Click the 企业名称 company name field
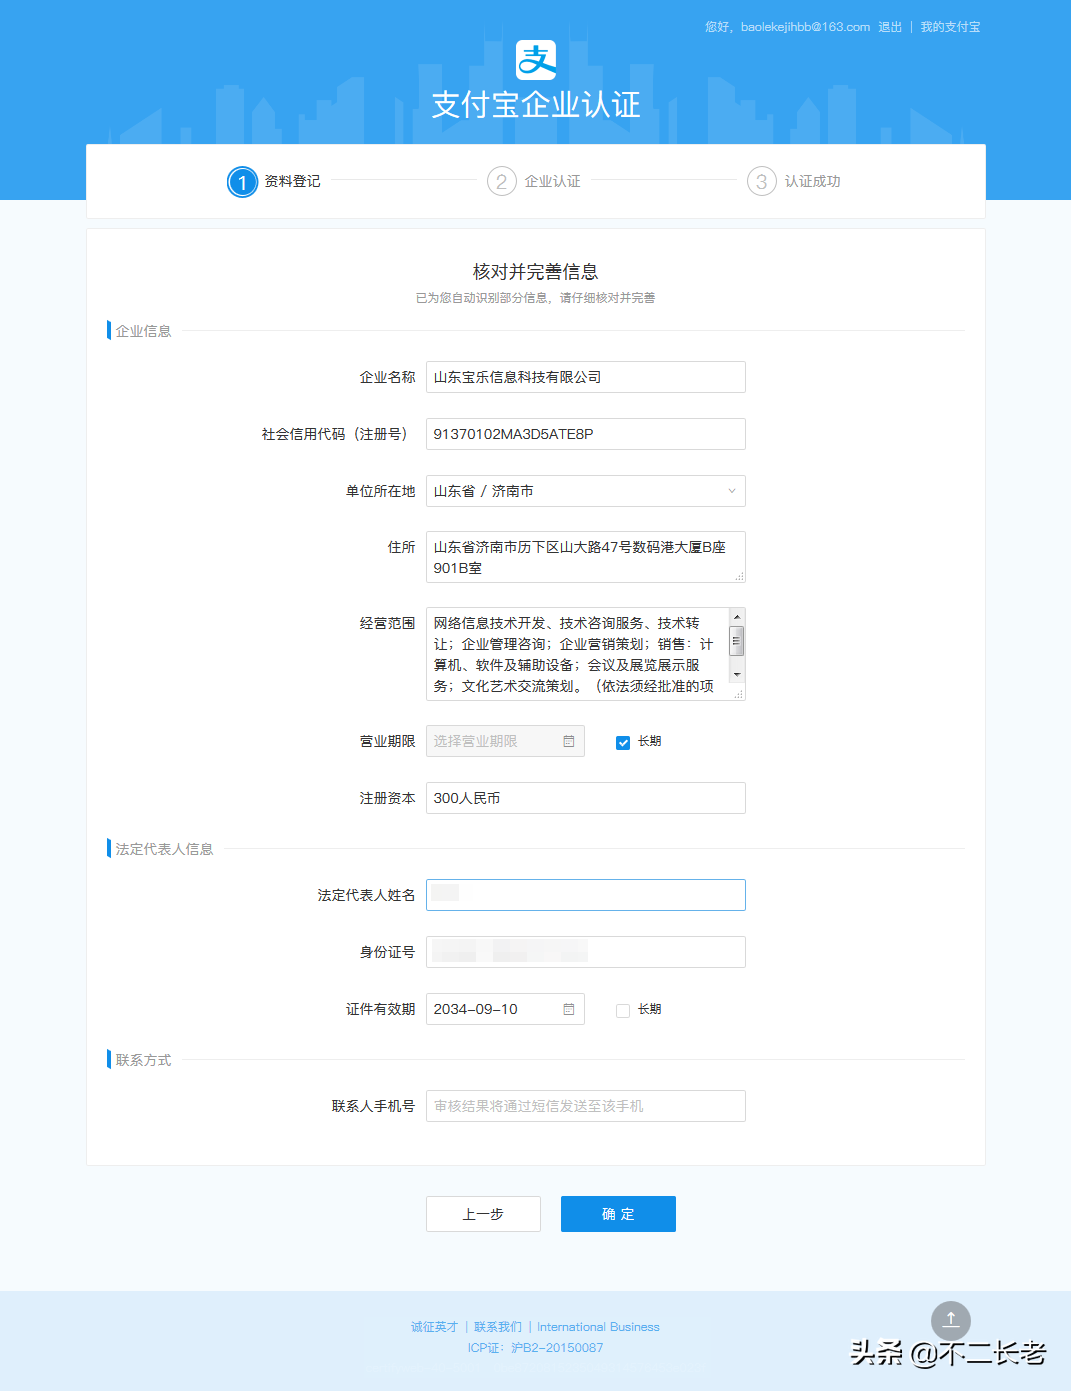 pos(585,377)
